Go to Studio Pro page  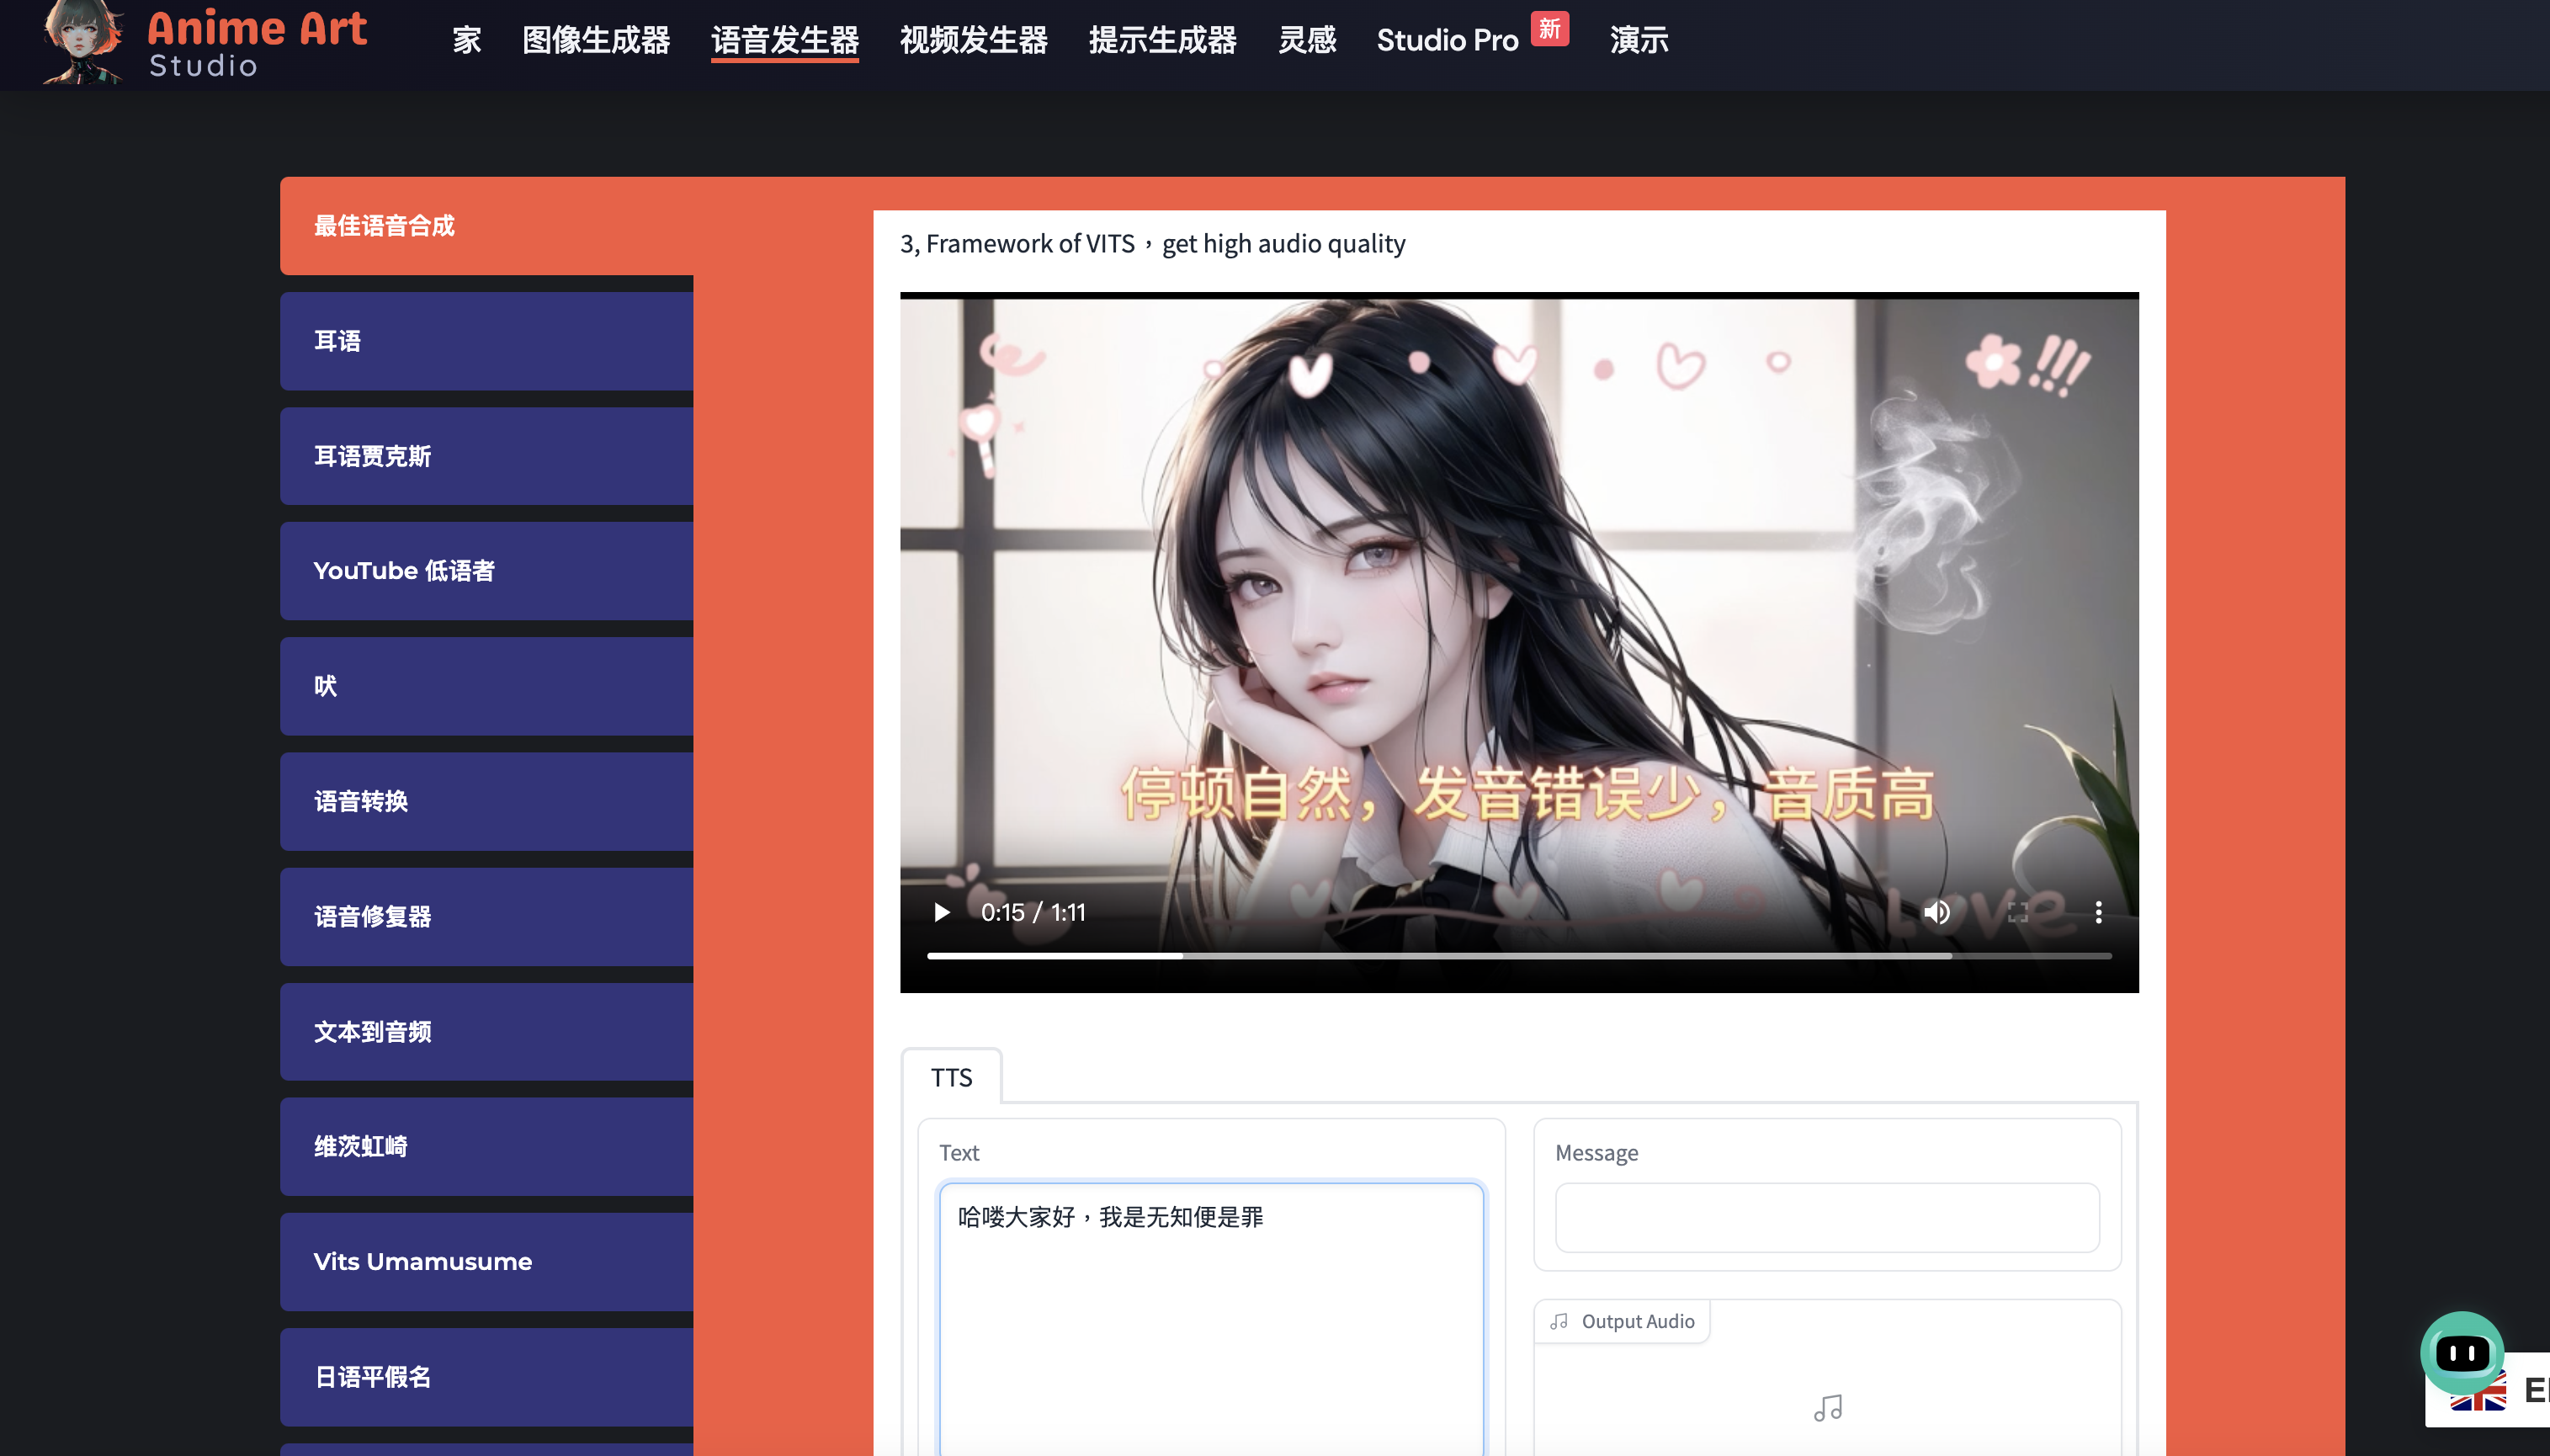[1447, 40]
